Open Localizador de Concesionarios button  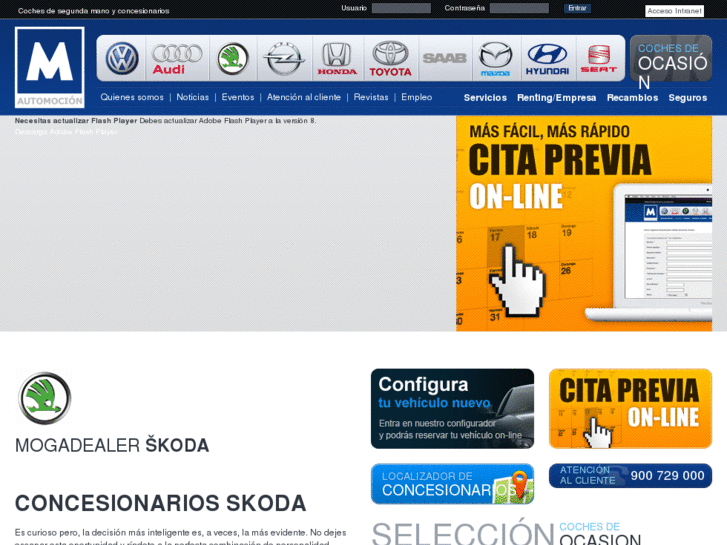453,484
